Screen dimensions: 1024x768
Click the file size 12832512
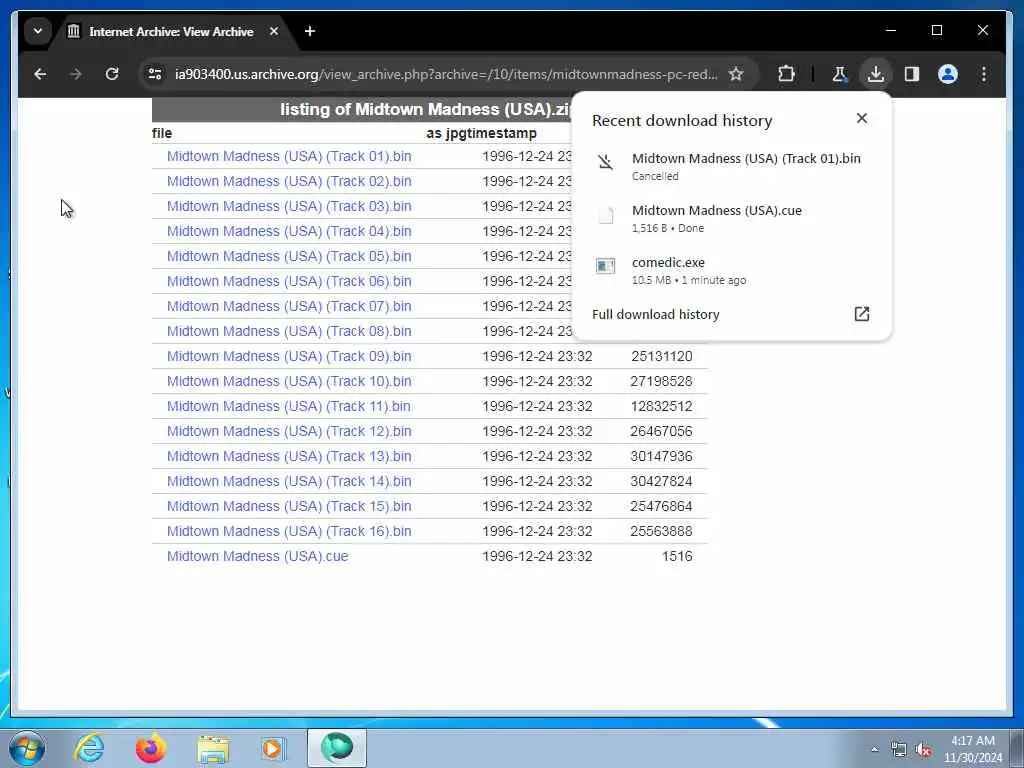[662, 406]
